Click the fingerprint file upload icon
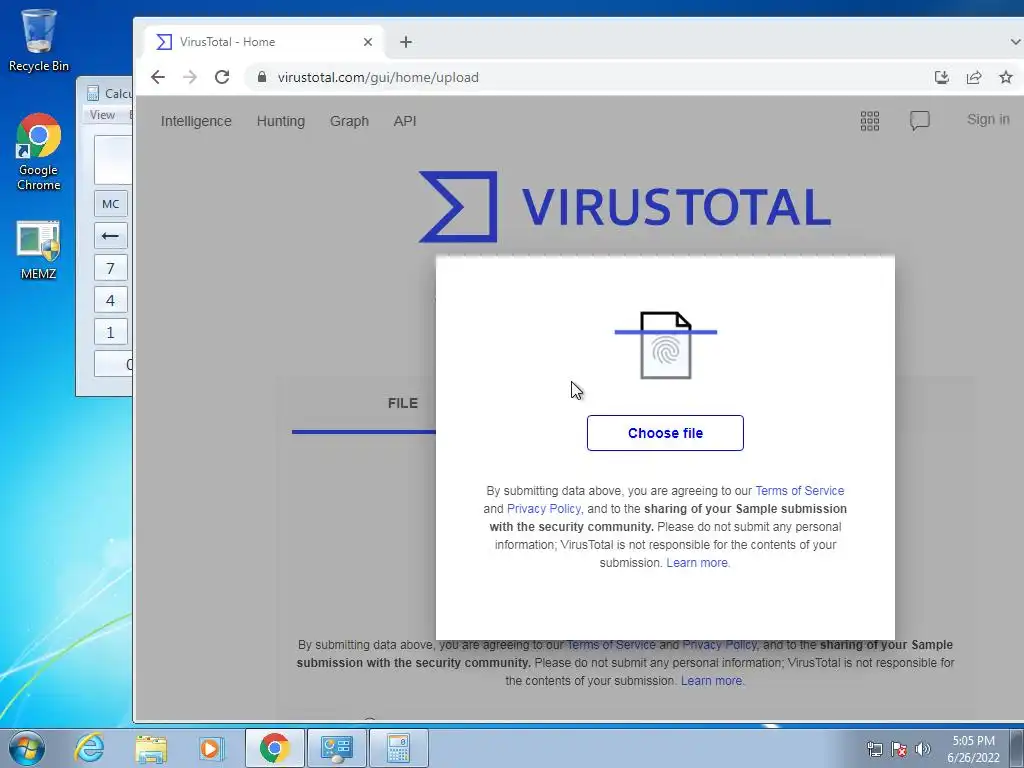Screen dimensions: 1024x768 [665, 345]
